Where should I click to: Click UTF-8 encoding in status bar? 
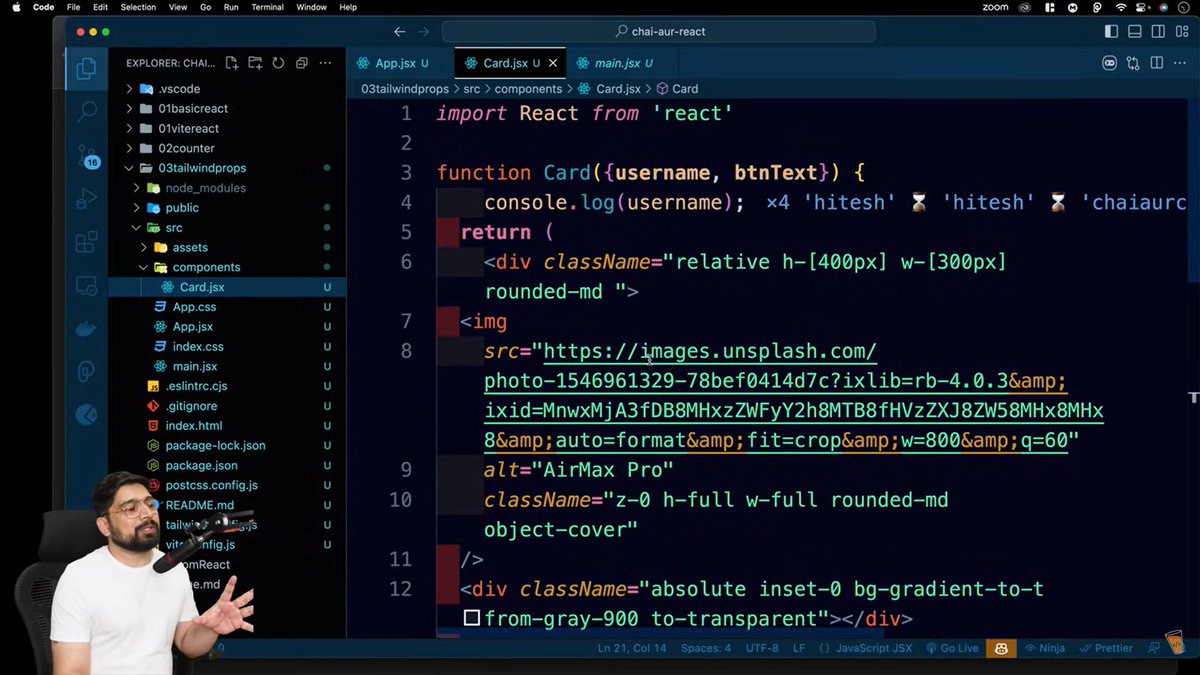click(x=761, y=648)
